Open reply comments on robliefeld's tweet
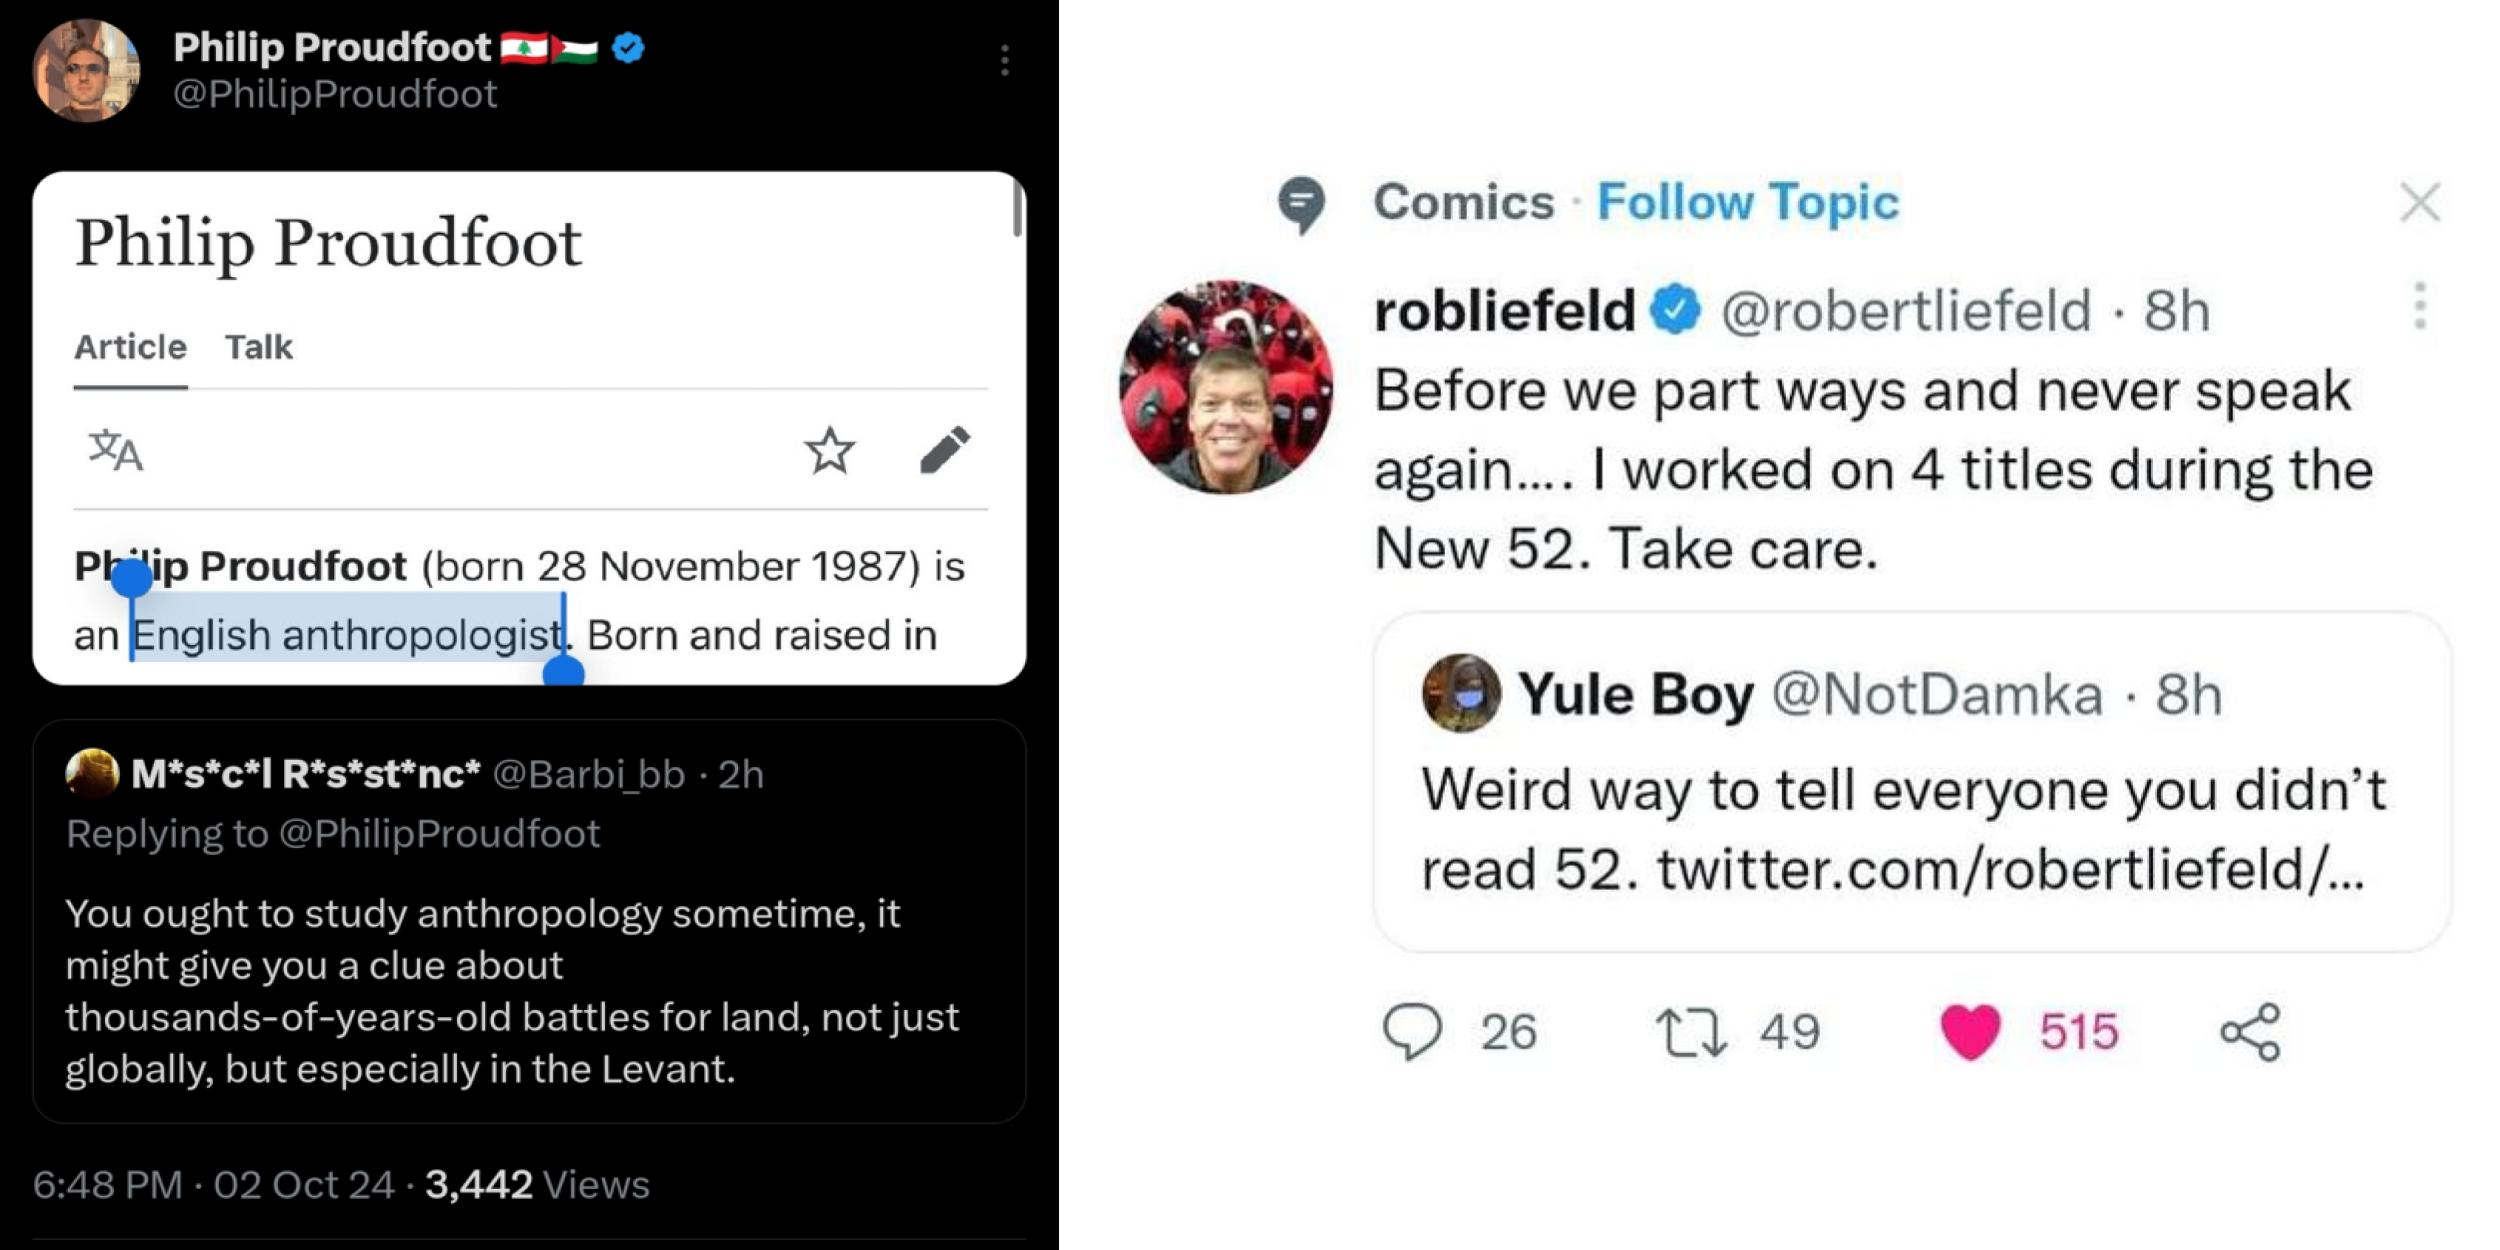Image resolution: width=2500 pixels, height=1250 pixels. (x=1412, y=1031)
